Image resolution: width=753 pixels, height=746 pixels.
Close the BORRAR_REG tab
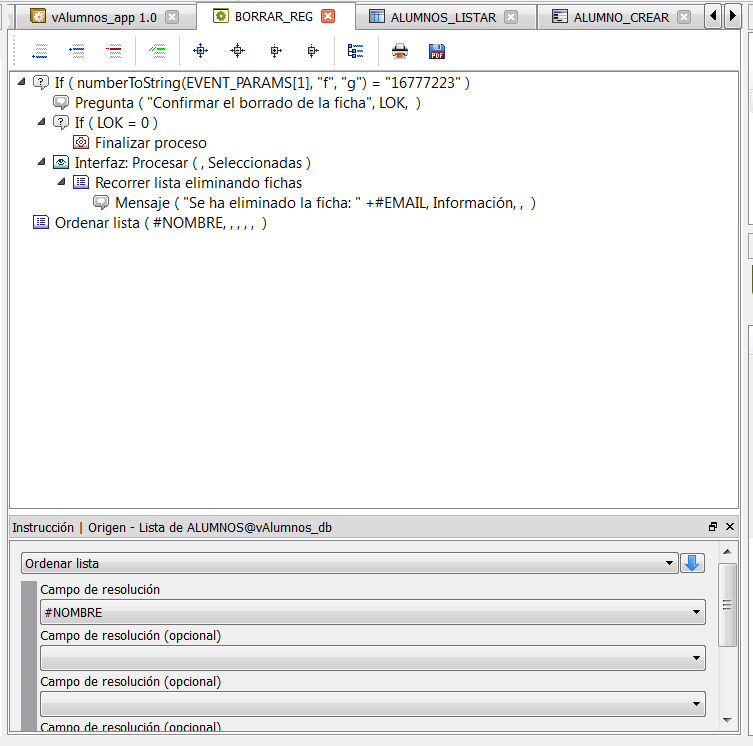click(328, 16)
